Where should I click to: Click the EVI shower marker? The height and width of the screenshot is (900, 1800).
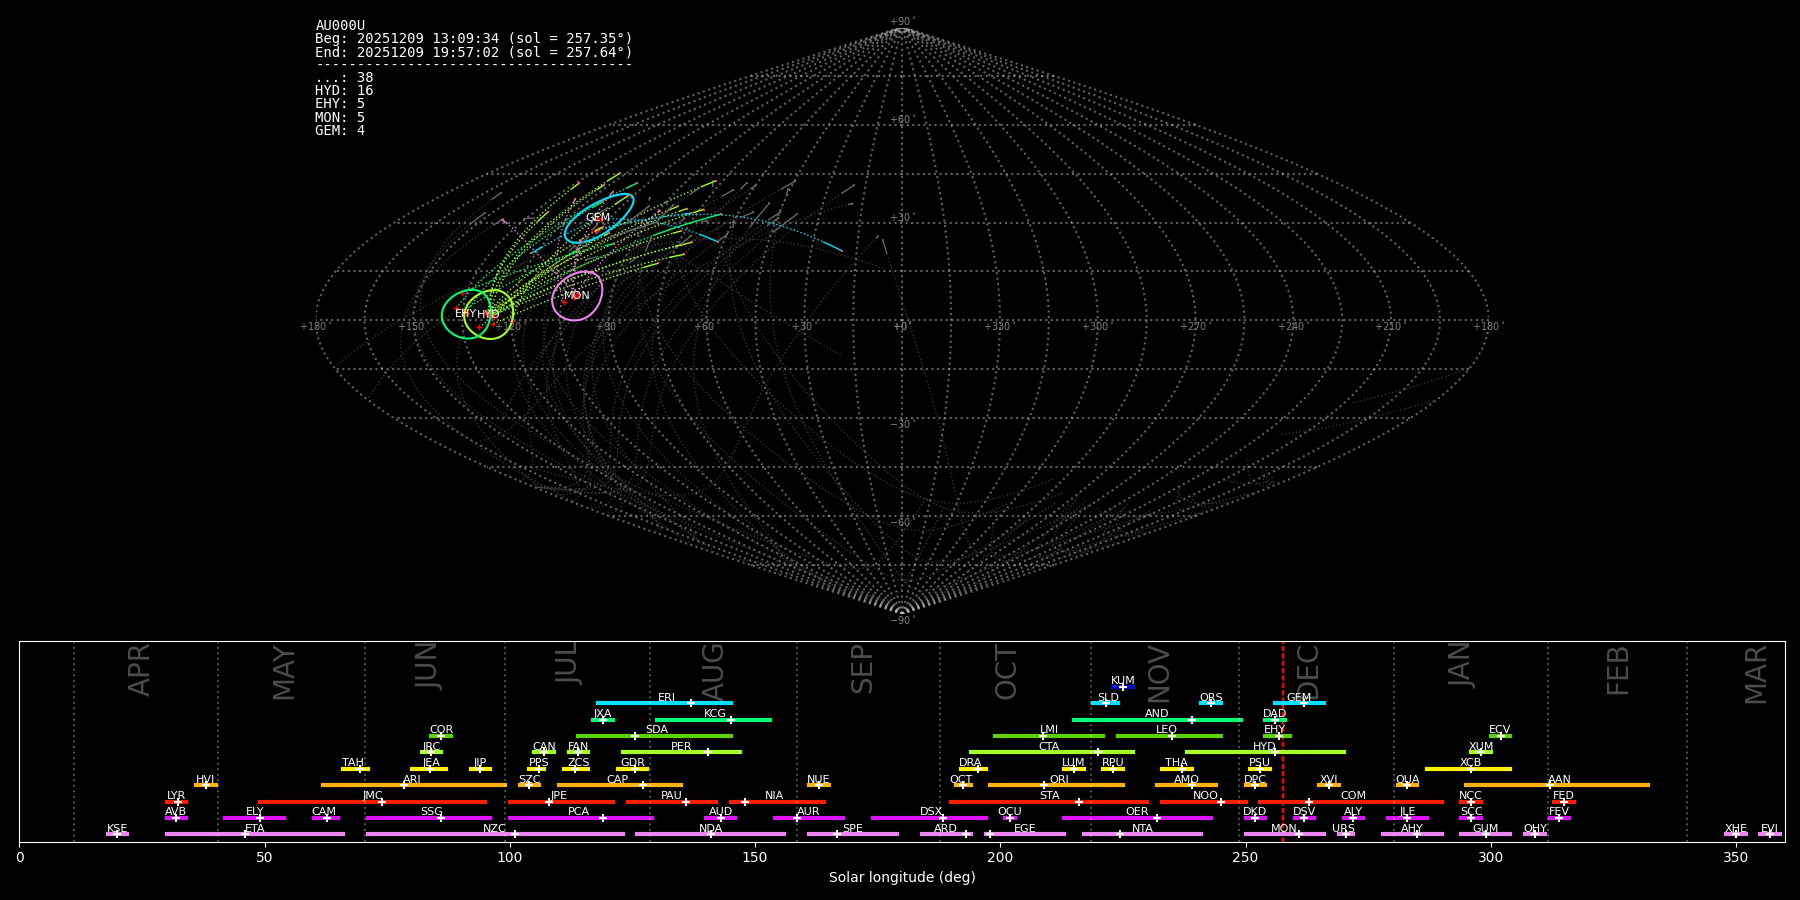point(1770,834)
